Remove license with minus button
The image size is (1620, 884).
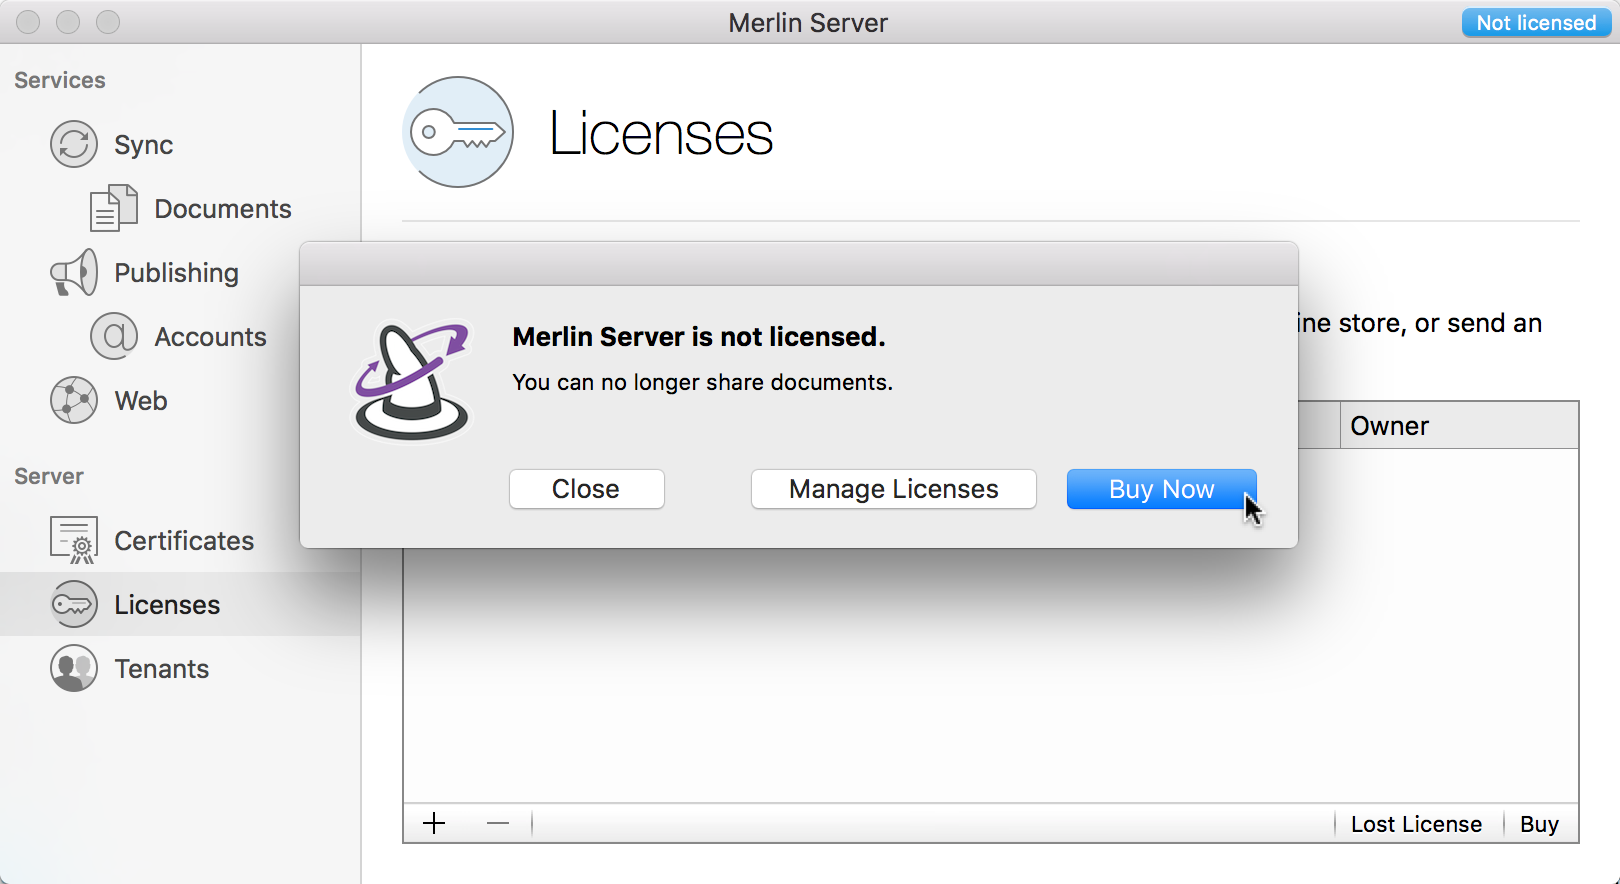498,823
